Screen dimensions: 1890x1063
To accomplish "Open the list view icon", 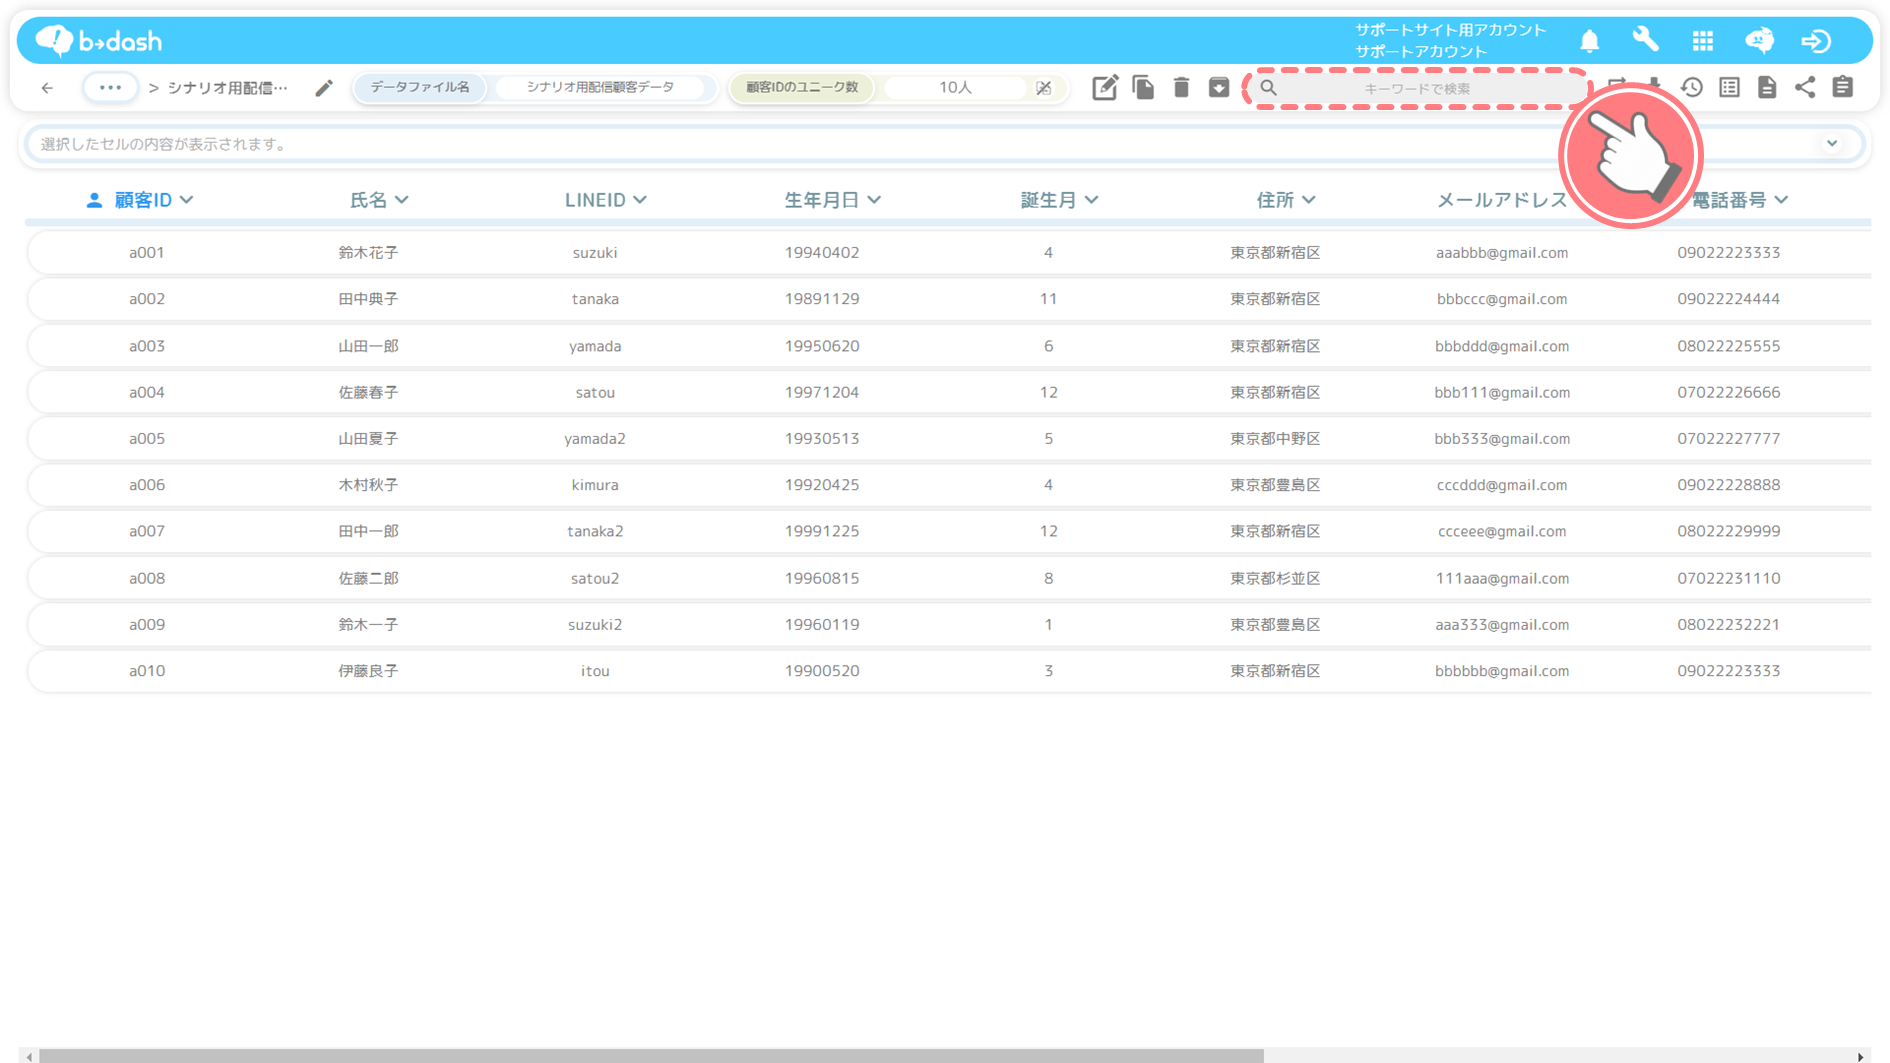I will 1730,88.
